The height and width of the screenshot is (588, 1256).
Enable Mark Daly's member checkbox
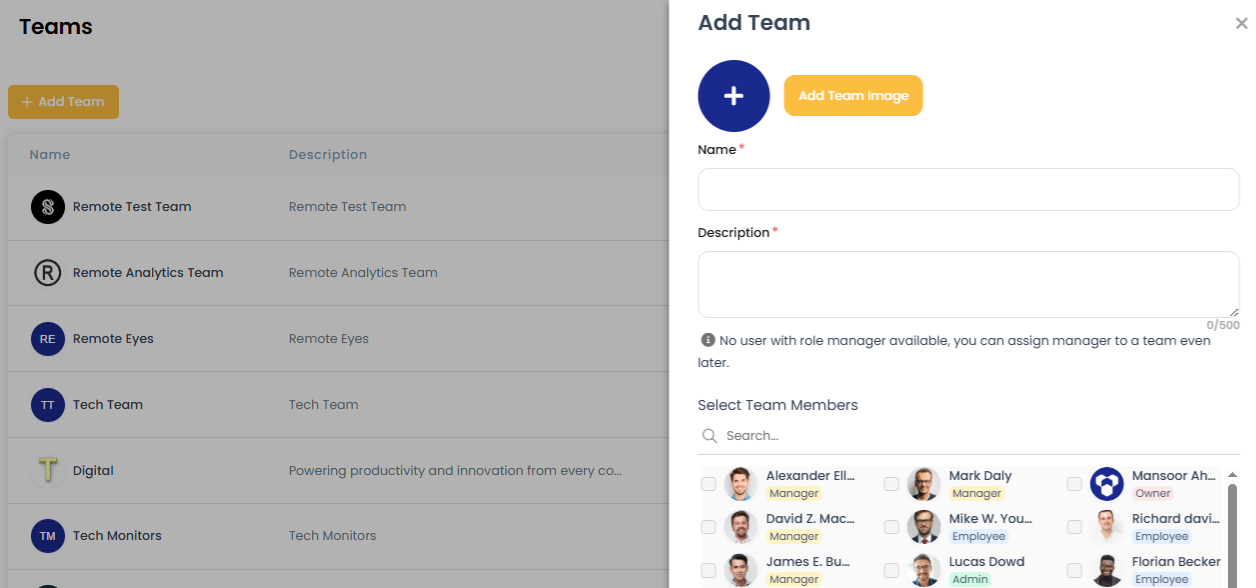pyautogui.click(x=891, y=484)
